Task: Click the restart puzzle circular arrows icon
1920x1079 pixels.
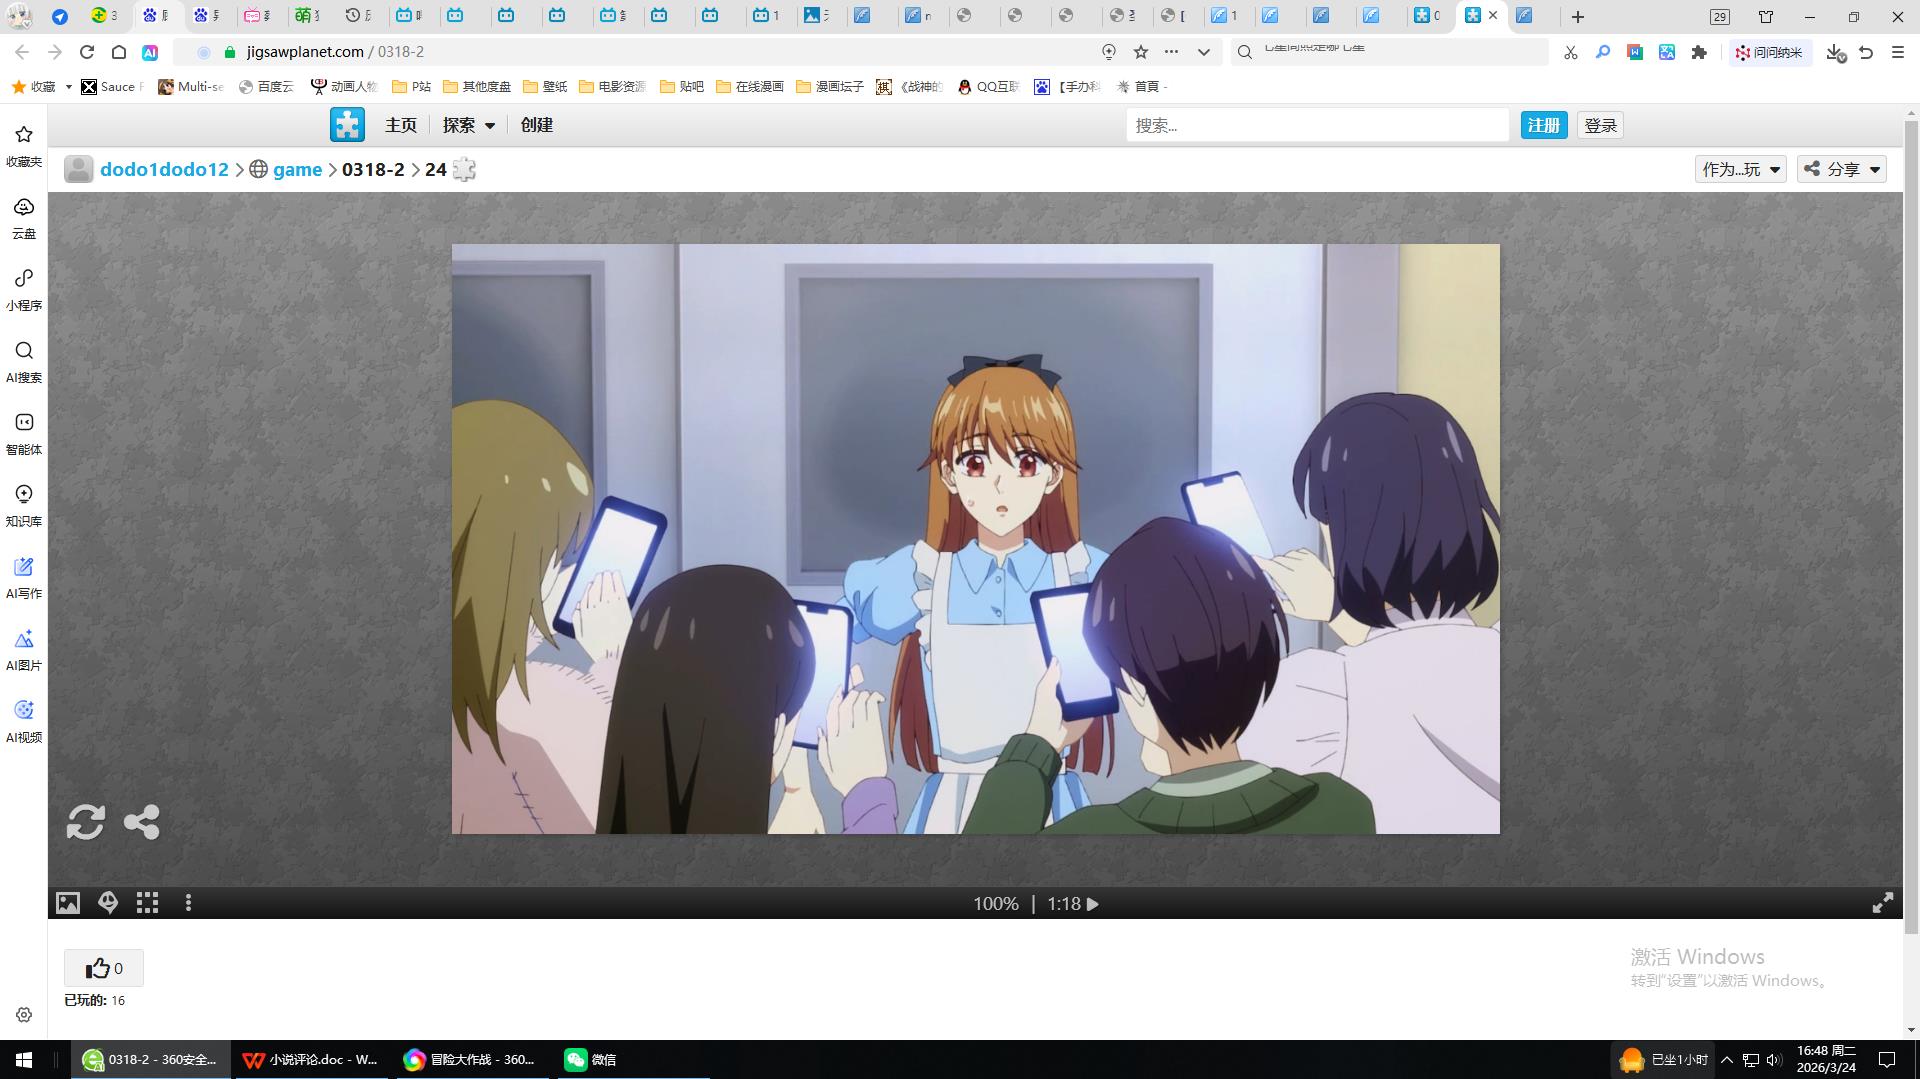Action: pos(85,822)
